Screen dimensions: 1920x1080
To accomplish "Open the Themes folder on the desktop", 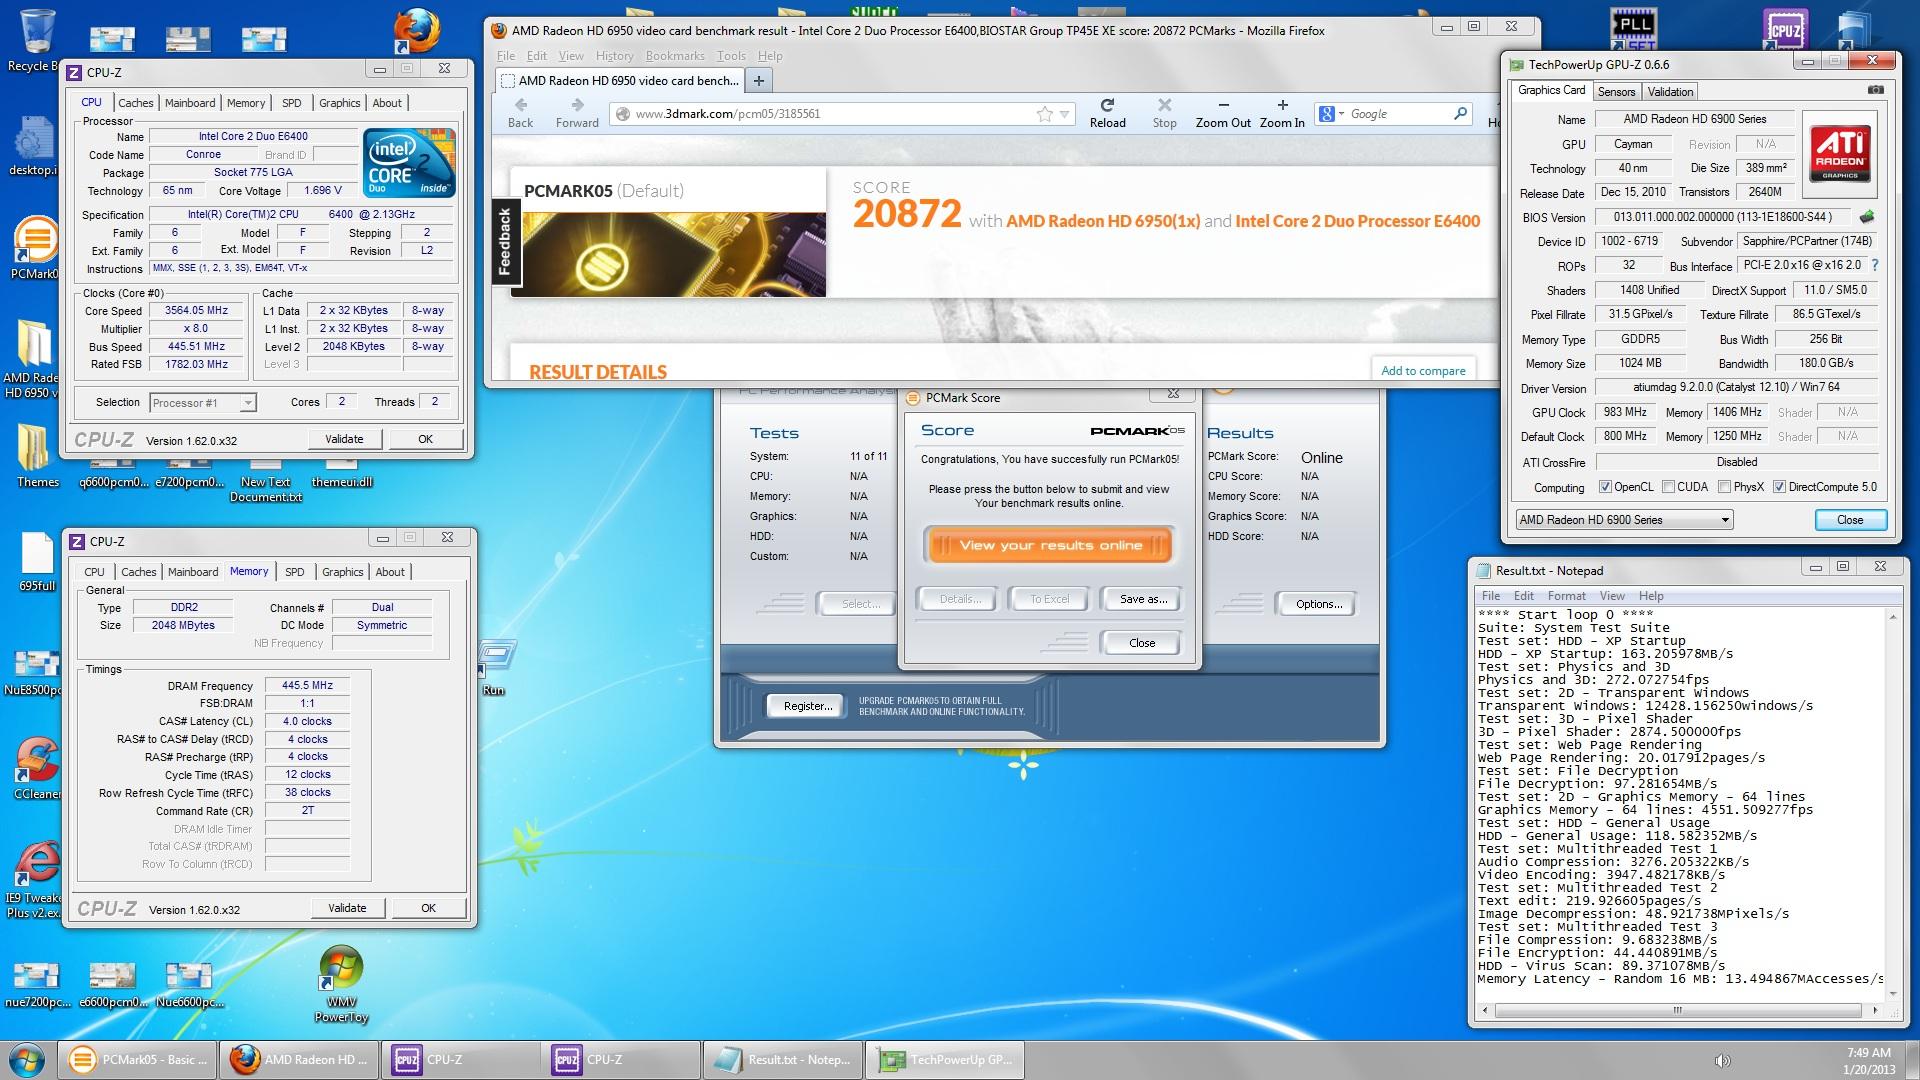I will [x=37, y=455].
